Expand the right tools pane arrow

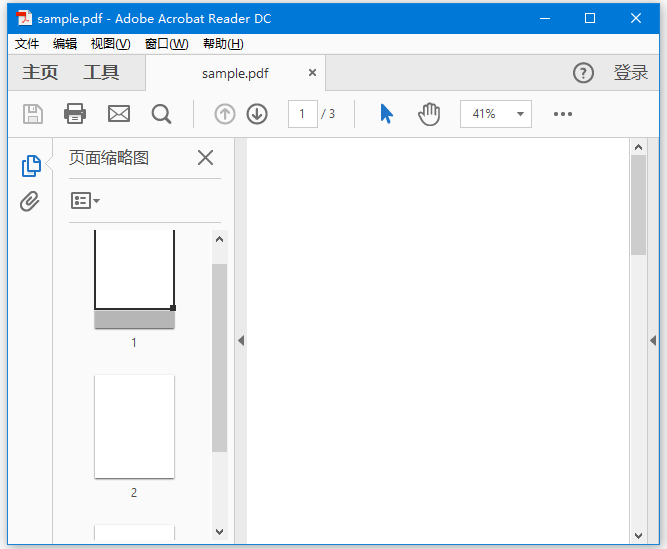(x=653, y=340)
